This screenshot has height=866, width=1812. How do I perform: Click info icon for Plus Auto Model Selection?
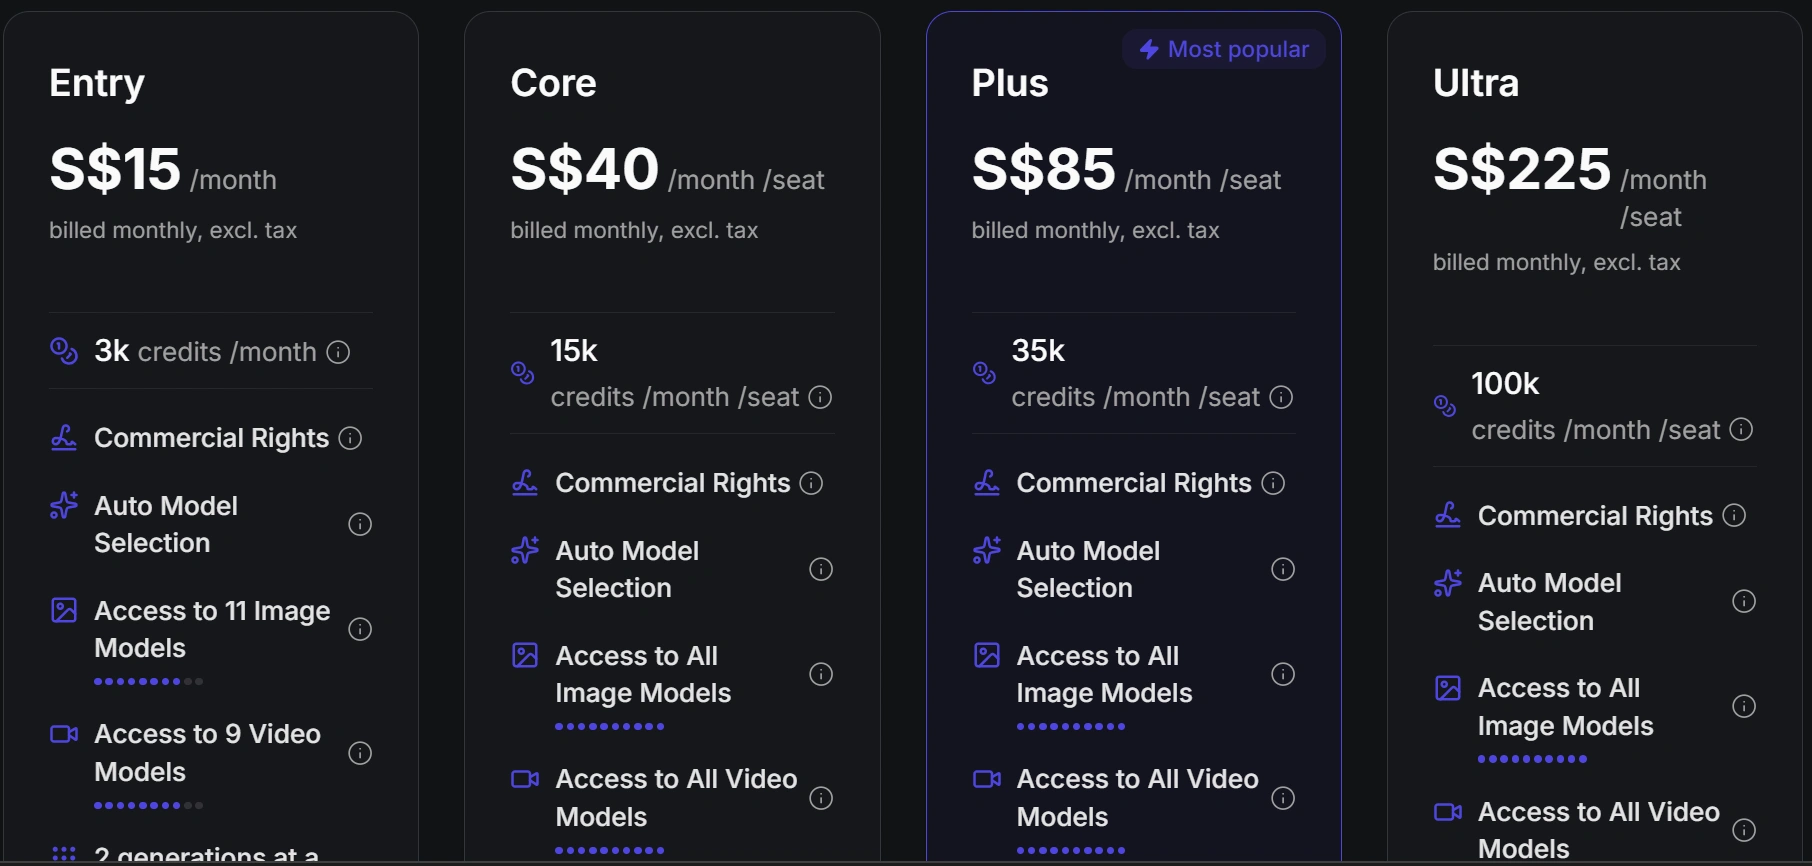click(1282, 569)
